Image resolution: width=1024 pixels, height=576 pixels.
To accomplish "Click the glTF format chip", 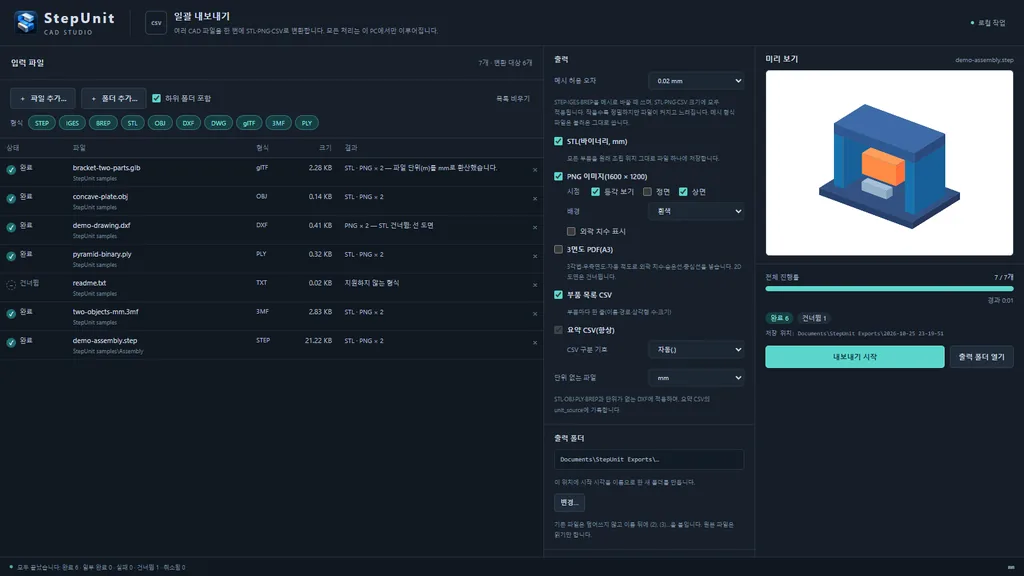I will [249, 123].
